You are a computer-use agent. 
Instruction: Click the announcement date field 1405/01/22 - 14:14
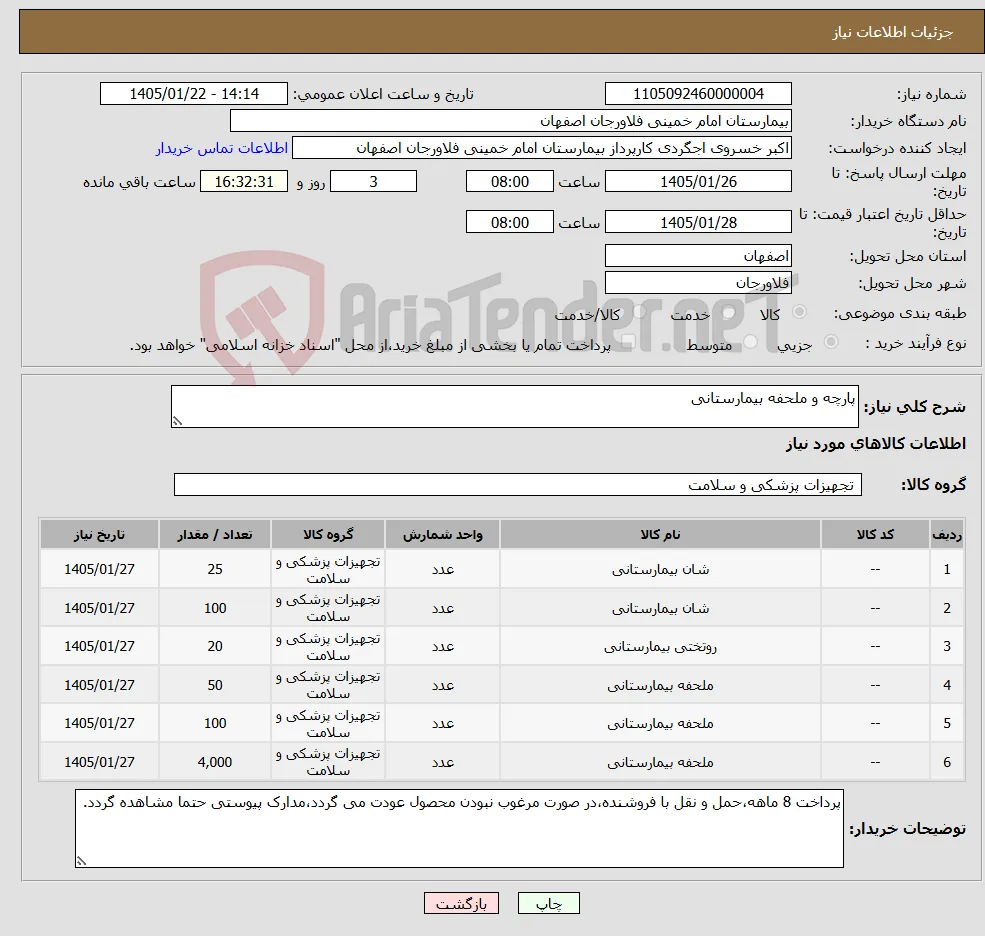point(193,94)
